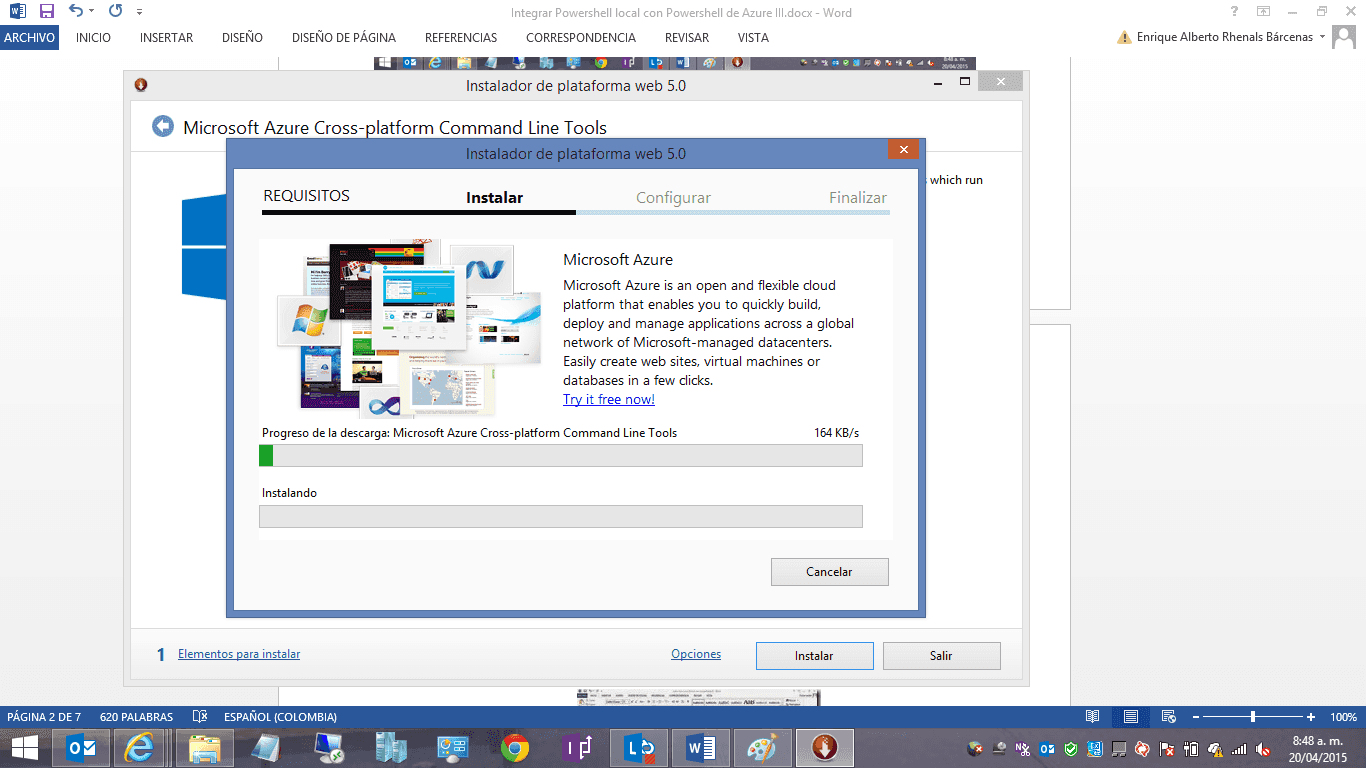Click the Configurar step label
Viewport: 1366px width, 768px height.
click(x=673, y=198)
